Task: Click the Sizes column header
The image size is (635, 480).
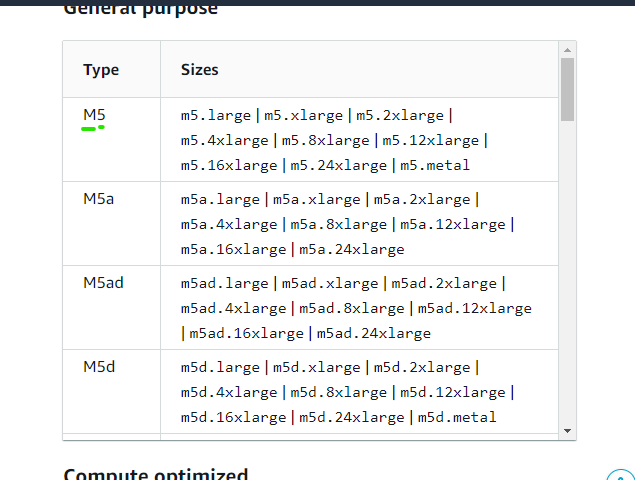Action: click(200, 70)
